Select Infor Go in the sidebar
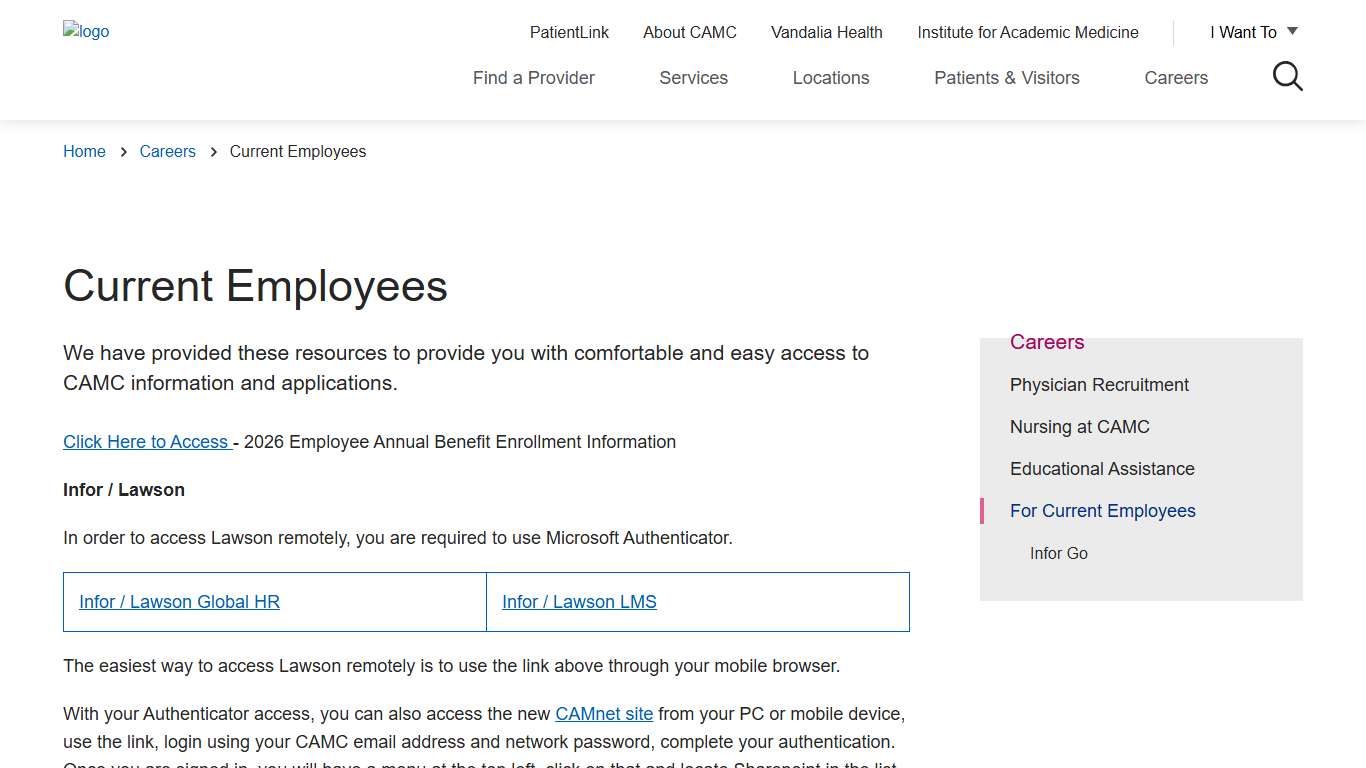The width and height of the screenshot is (1366, 768). coord(1059,553)
